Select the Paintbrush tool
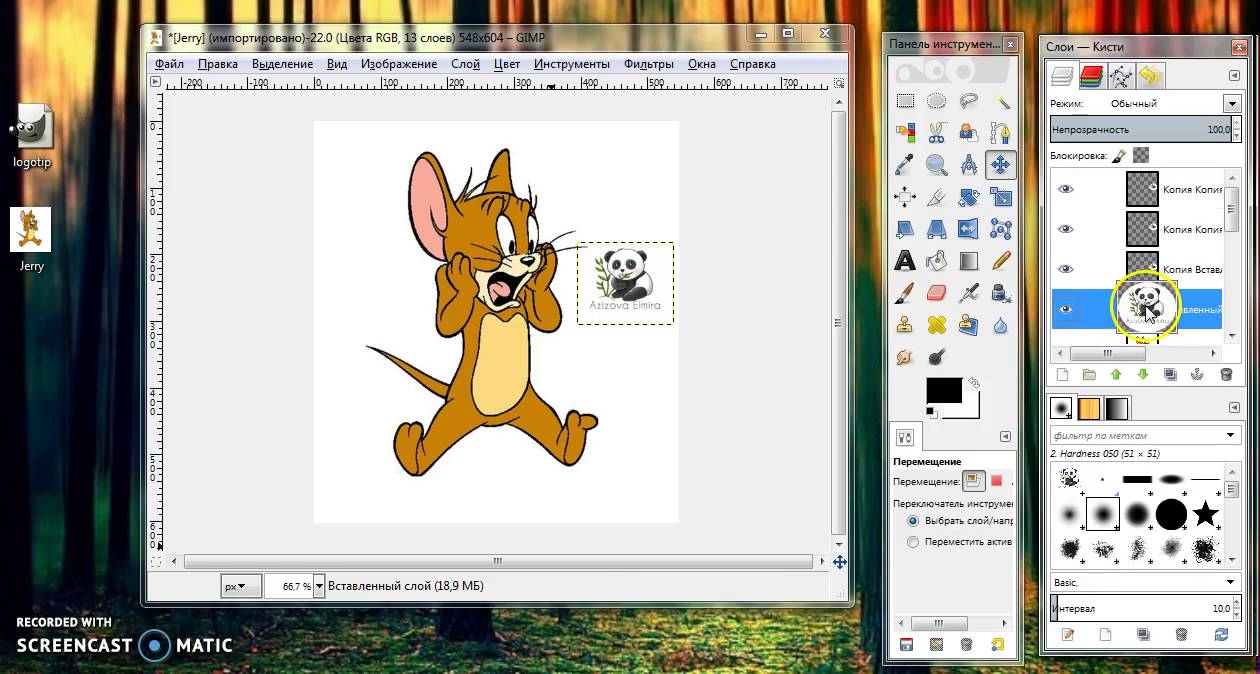 pos(905,293)
